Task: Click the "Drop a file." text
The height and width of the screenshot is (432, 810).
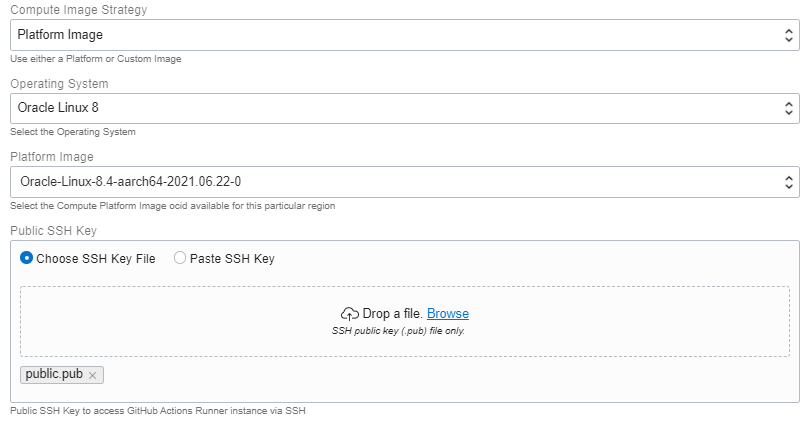Action: (393, 314)
